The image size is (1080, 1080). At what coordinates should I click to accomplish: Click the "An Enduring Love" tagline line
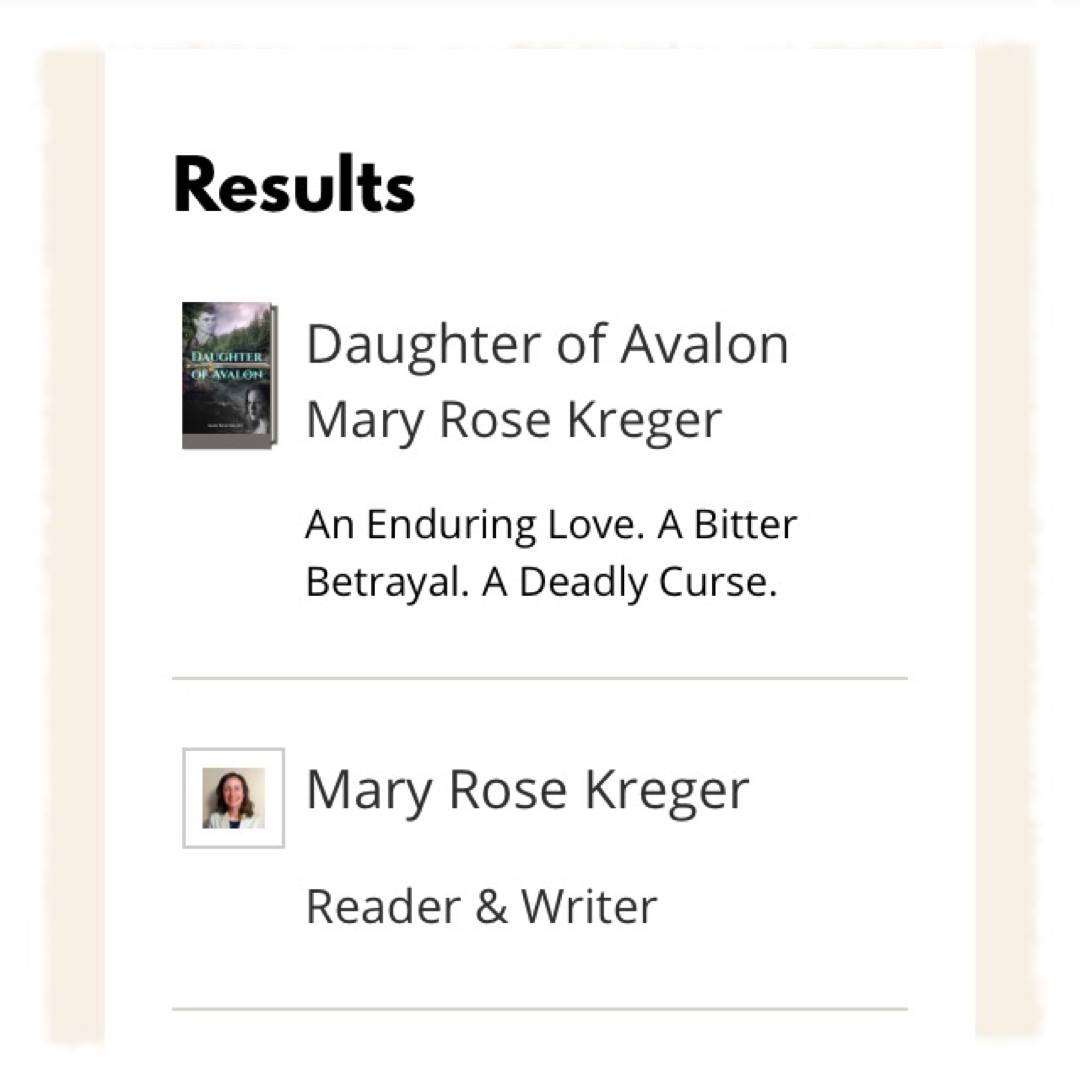[550, 525]
